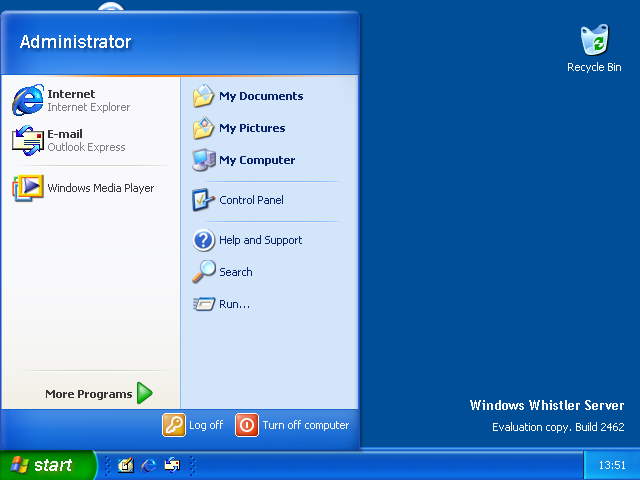Click the Internet Explorer subtitle text
Screen dimensions: 640x480
pos(89,107)
